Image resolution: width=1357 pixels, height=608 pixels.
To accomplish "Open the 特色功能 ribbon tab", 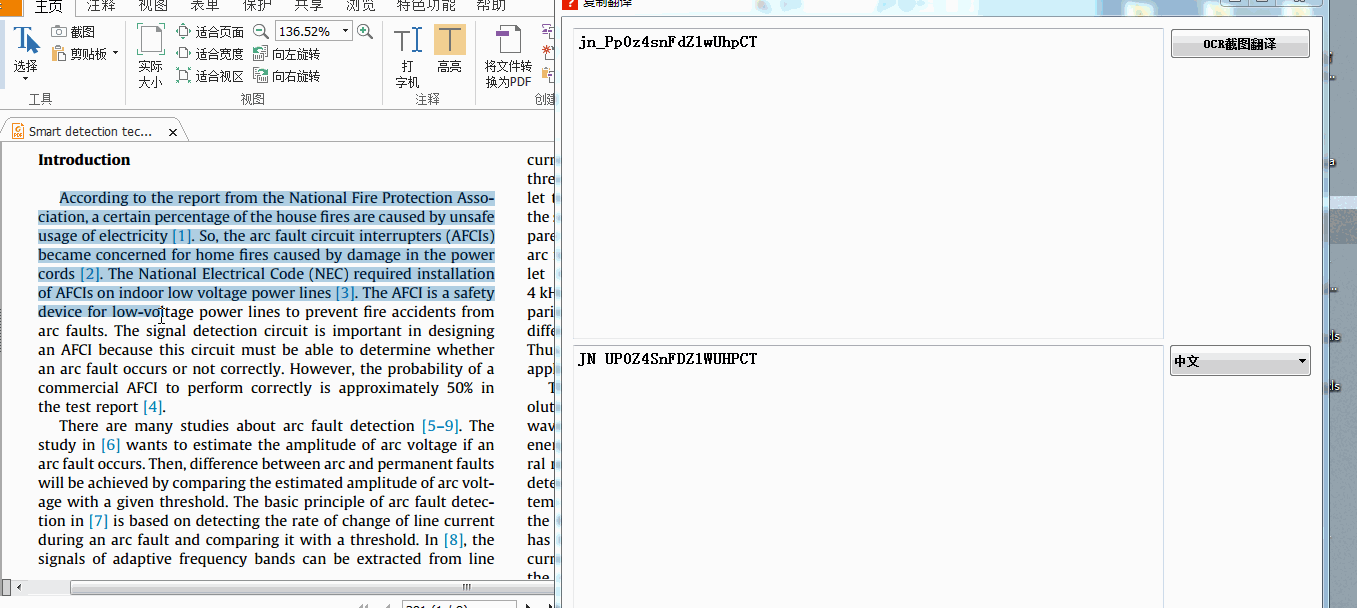I will [x=426, y=6].
